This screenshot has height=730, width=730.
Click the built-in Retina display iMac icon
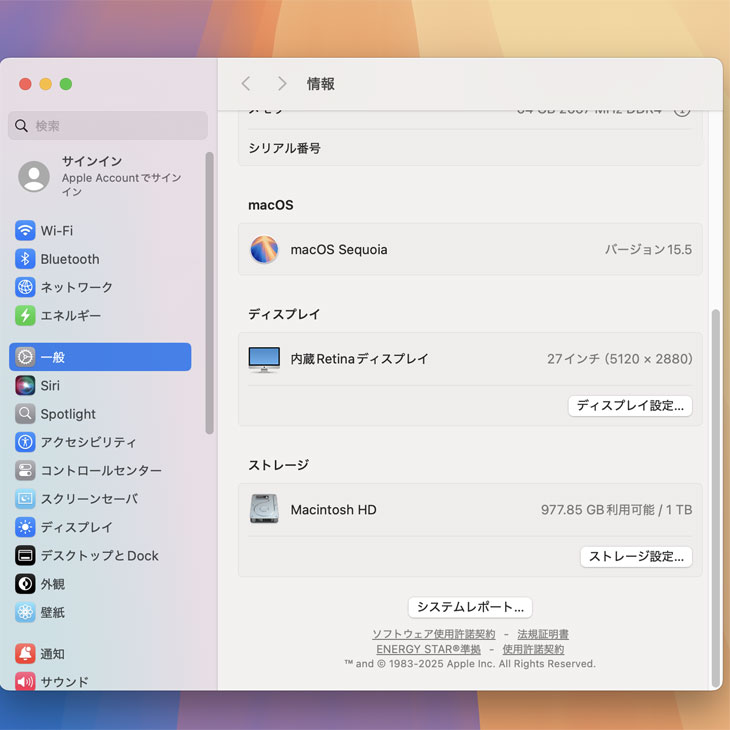tap(264, 359)
